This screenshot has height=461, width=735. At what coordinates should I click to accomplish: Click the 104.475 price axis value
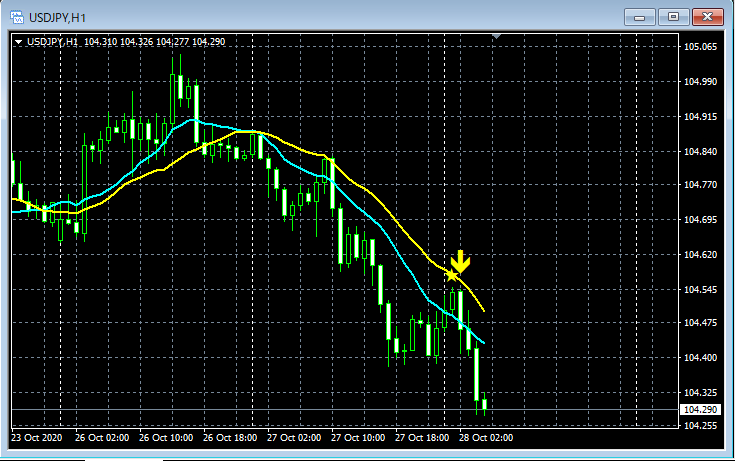tap(700, 323)
